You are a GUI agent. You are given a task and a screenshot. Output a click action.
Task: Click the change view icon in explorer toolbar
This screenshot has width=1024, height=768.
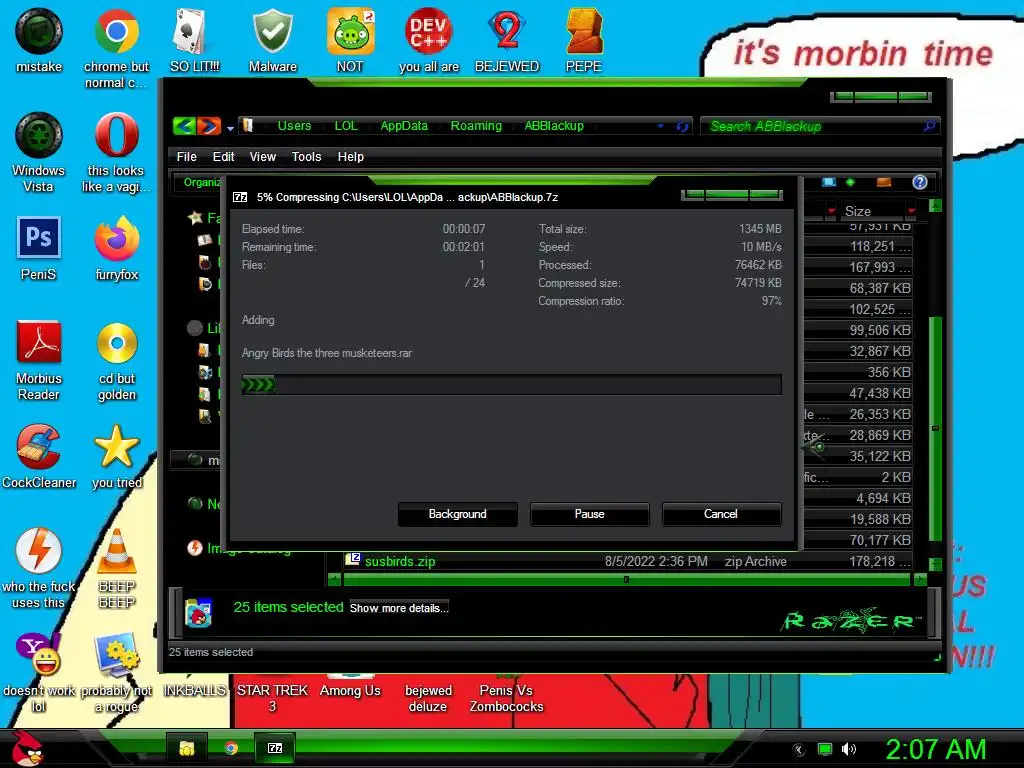pos(829,182)
